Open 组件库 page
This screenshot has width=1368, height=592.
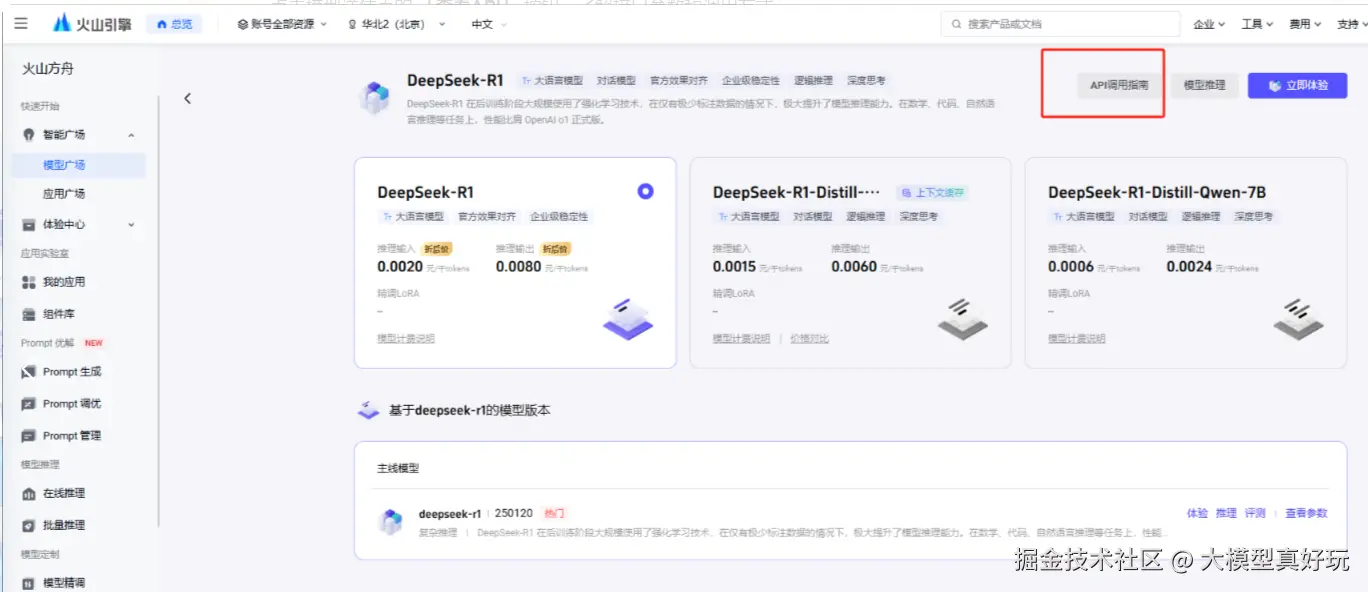point(59,314)
